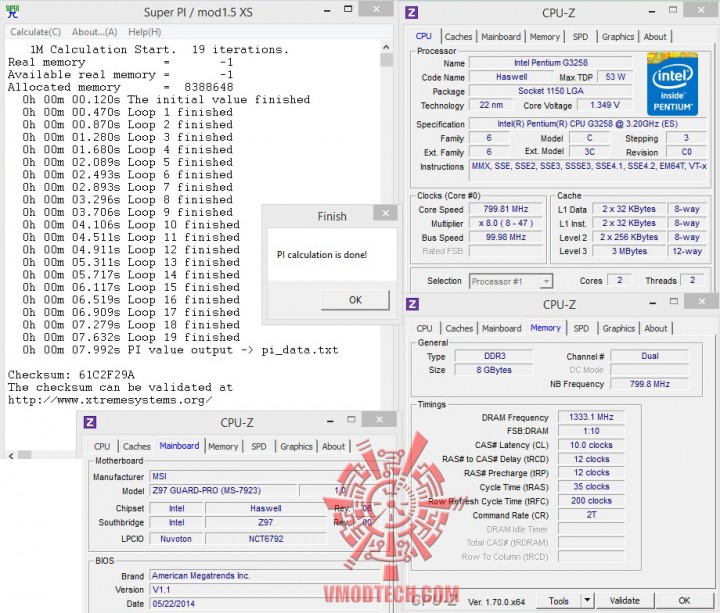Click the CAS# Latency 10.0 clocks value

click(591, 445)
